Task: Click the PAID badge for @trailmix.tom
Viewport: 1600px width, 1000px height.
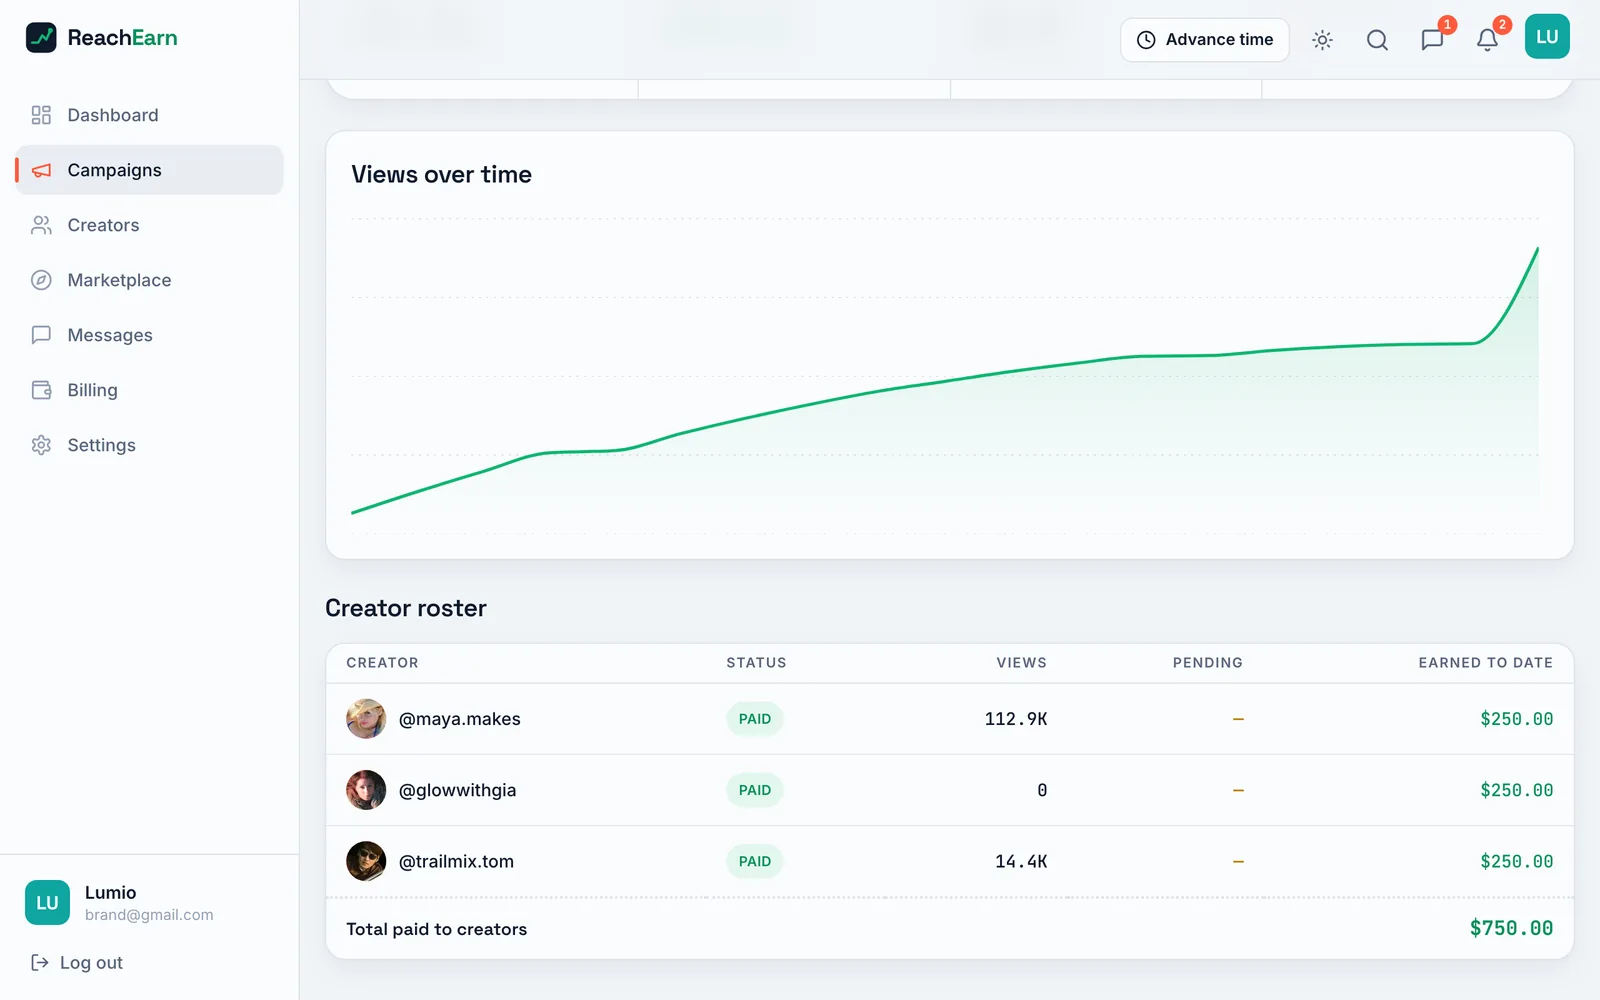Action: (755, 861)
